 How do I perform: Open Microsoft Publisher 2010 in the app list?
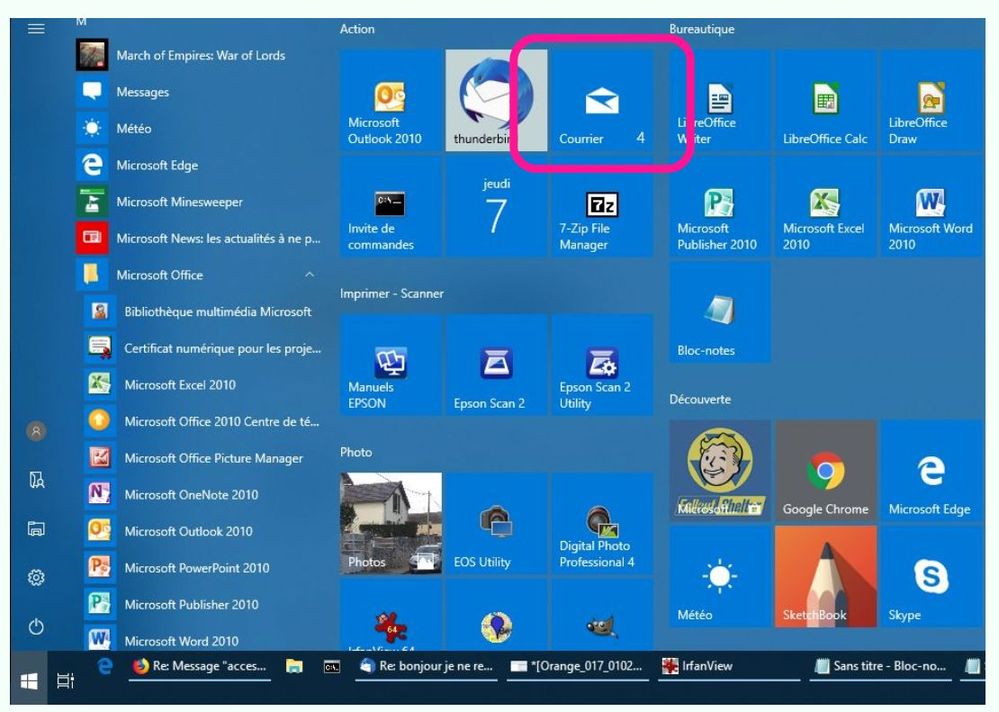coord(205,604)
